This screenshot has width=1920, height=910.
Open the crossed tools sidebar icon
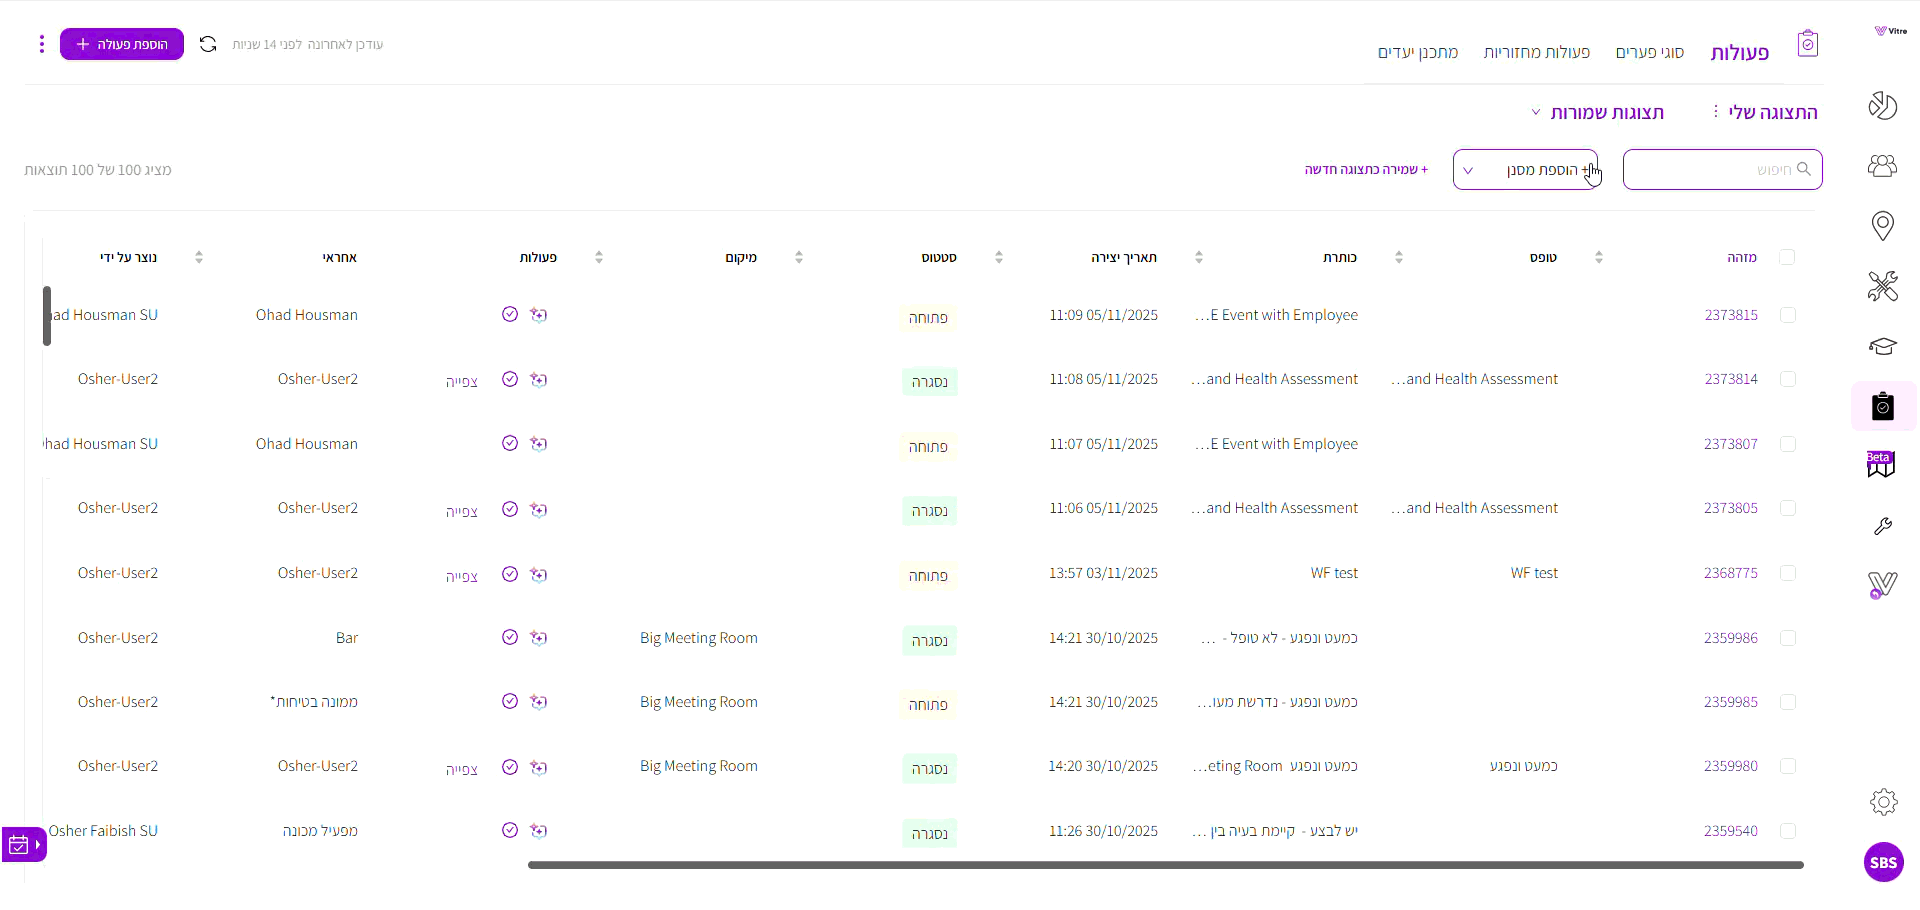click(1883, 286)
